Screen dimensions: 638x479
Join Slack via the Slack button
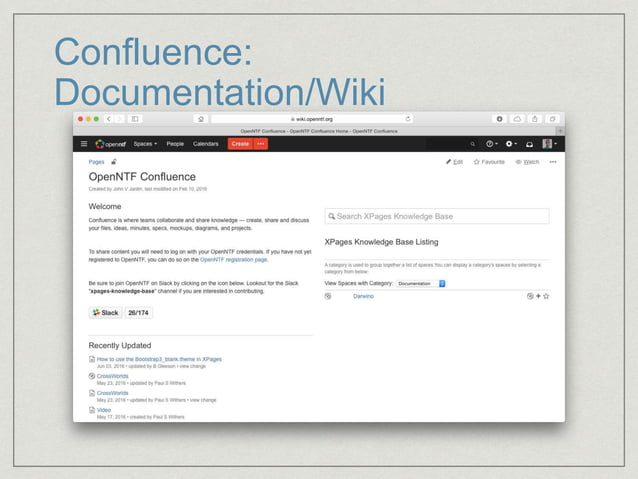click(105, 313)
